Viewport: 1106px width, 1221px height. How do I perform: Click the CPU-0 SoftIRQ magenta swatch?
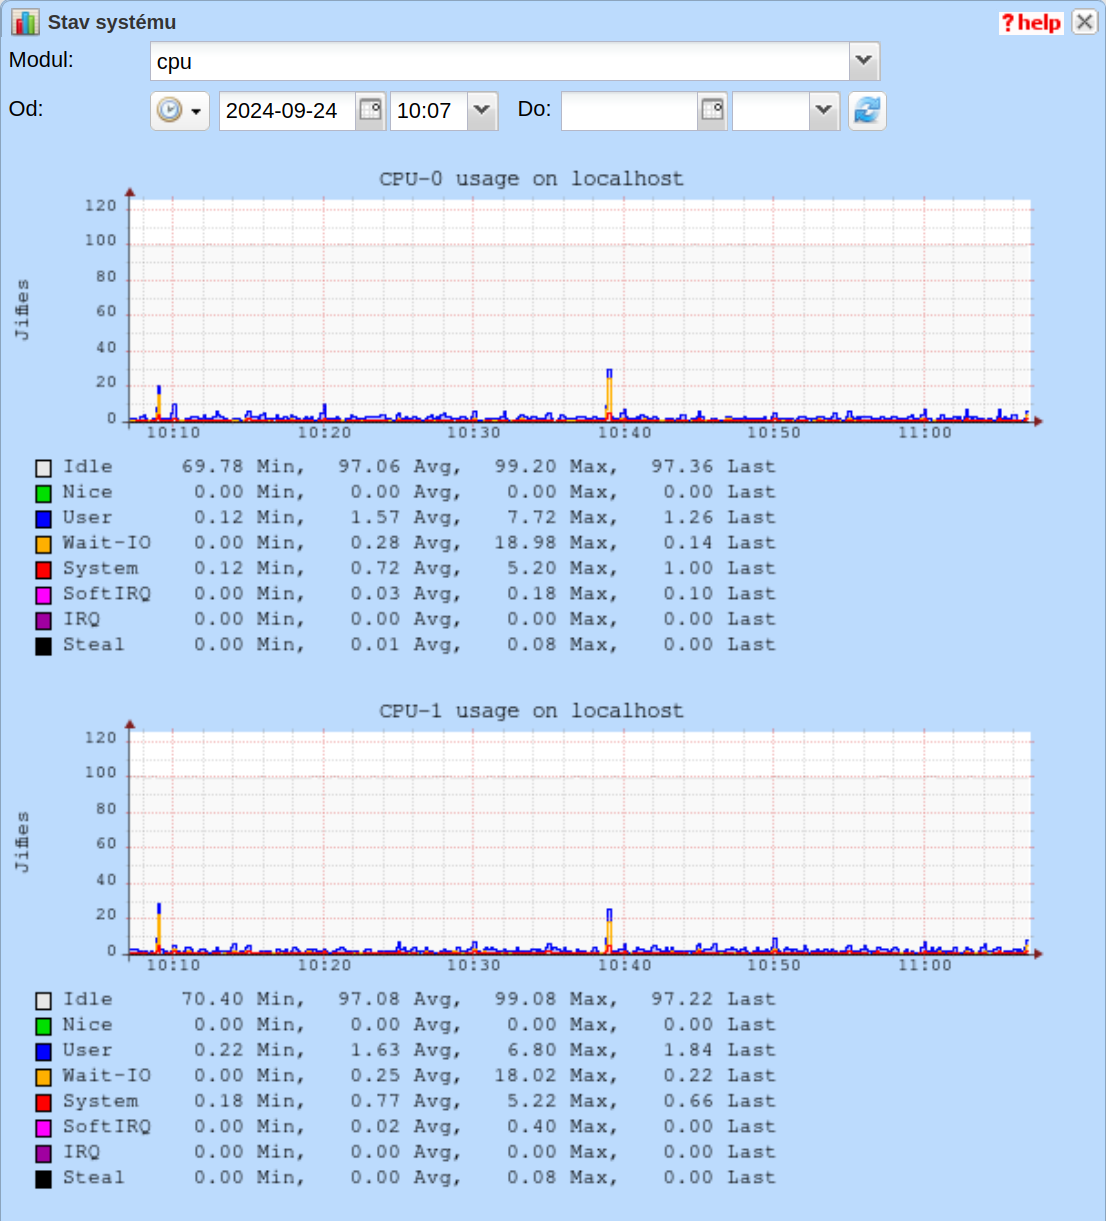point(43,595)
